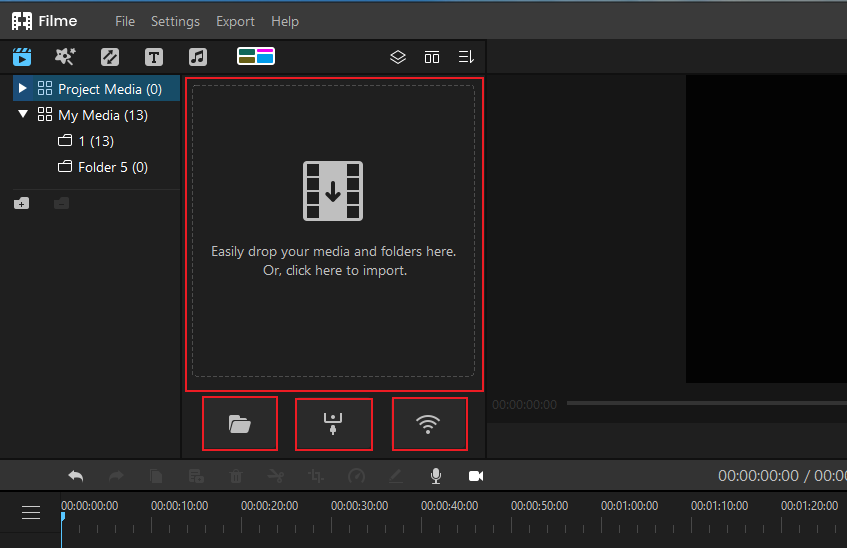Open the File menu
The image size is (847, 548).
[125, 21]
